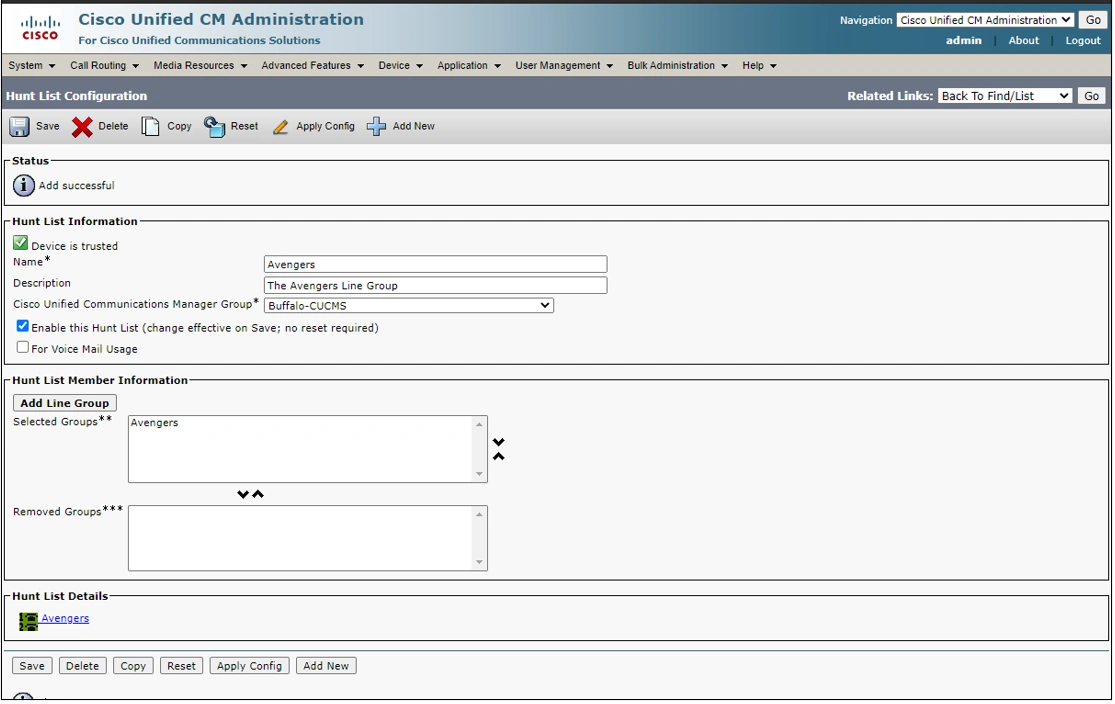Open the Related Links dropdown
This screenshot has width=1115, height=704.
1005,96
